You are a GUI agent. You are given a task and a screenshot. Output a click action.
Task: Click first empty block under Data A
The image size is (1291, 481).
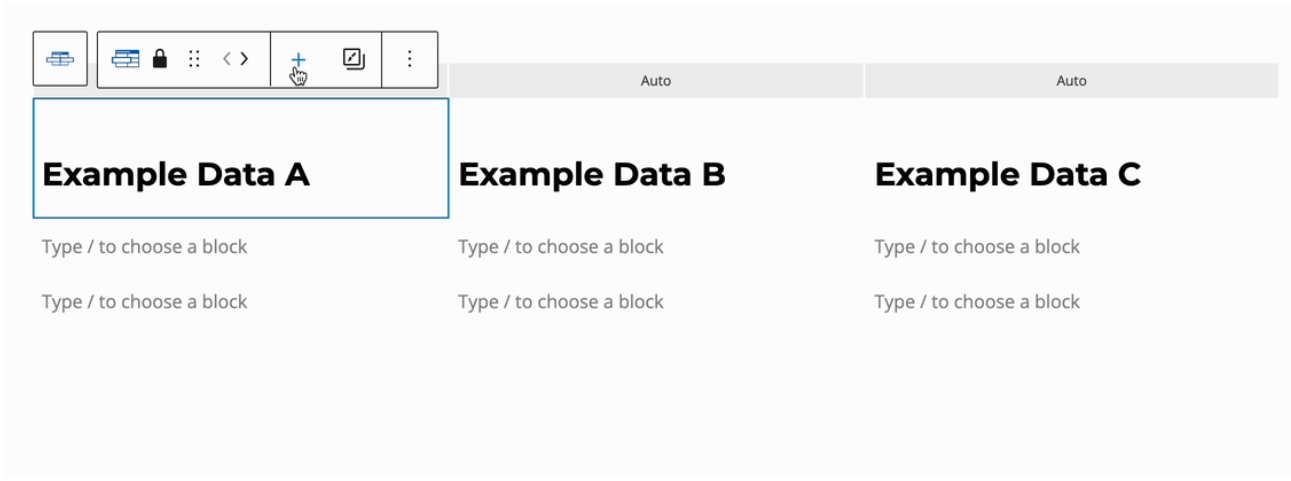[x=145, y=247]
